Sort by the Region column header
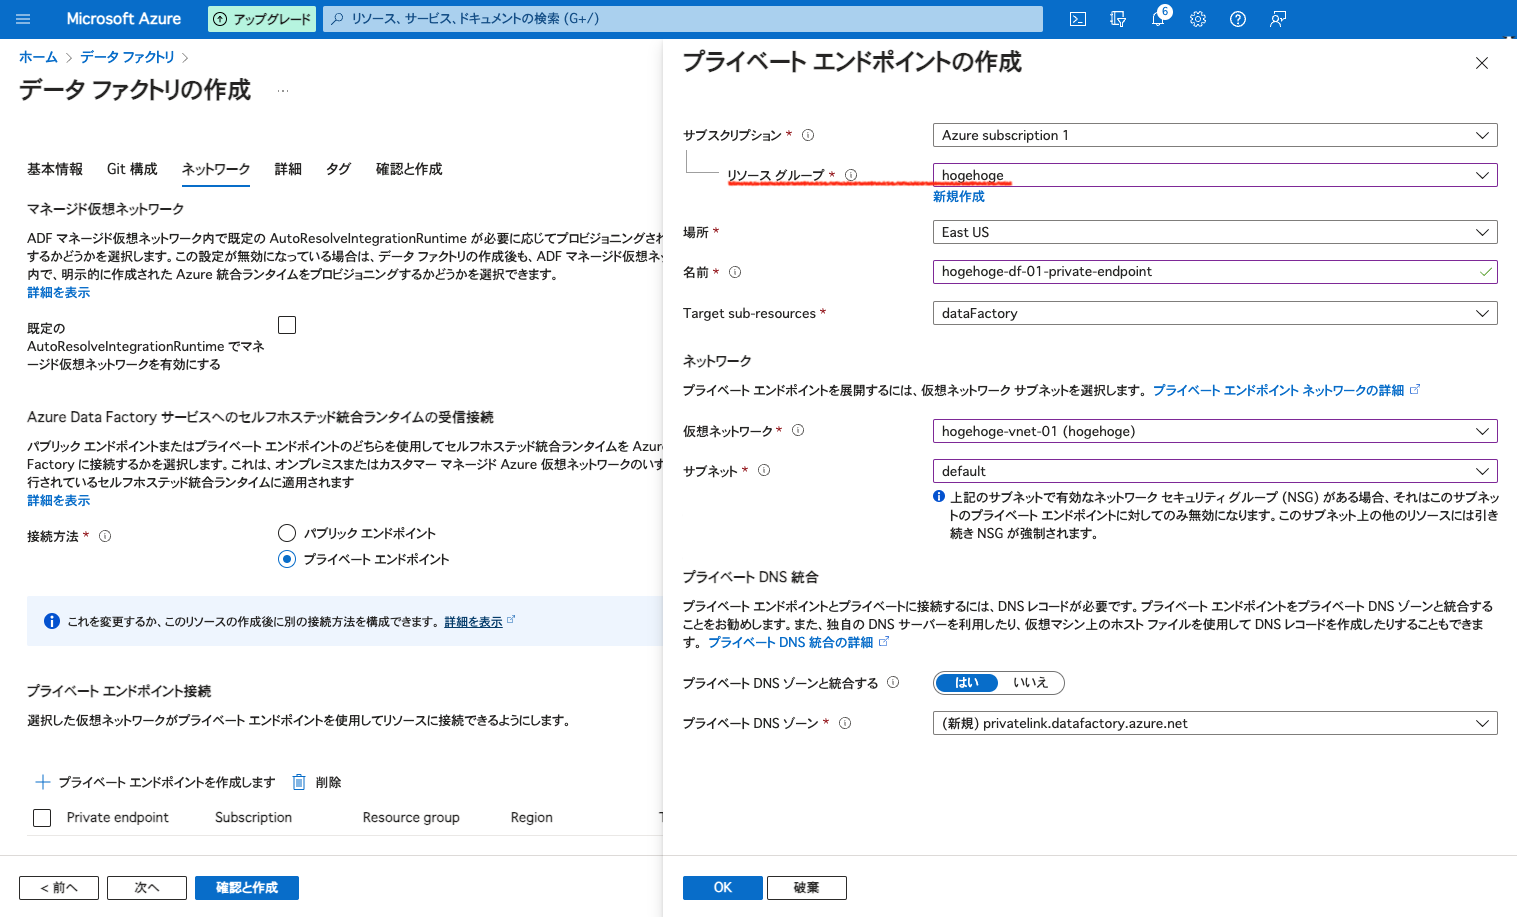This screenshot has width=1517, height=917. tap(532, 818)
